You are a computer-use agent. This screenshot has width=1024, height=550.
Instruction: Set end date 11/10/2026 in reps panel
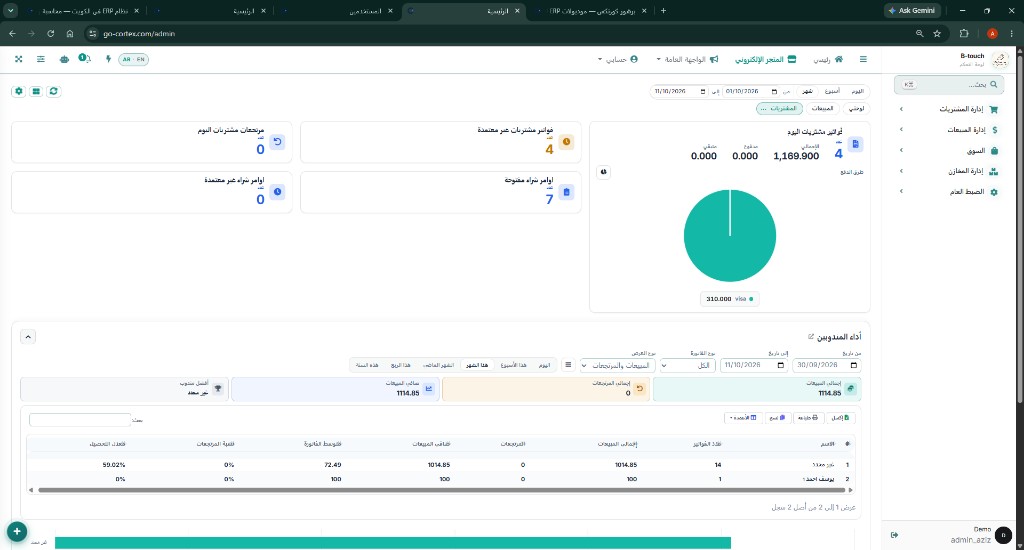(x=754, y=366)
